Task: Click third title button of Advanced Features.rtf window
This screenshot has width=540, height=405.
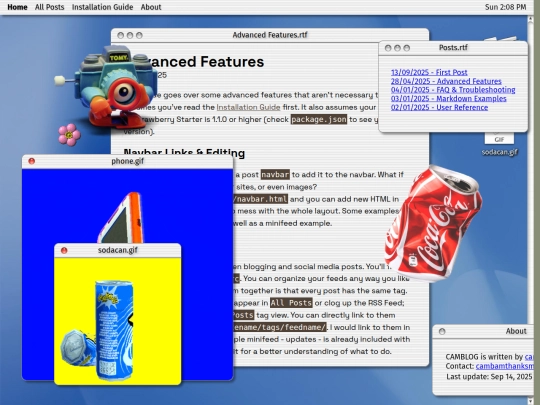Action: (x=139, y=35)
